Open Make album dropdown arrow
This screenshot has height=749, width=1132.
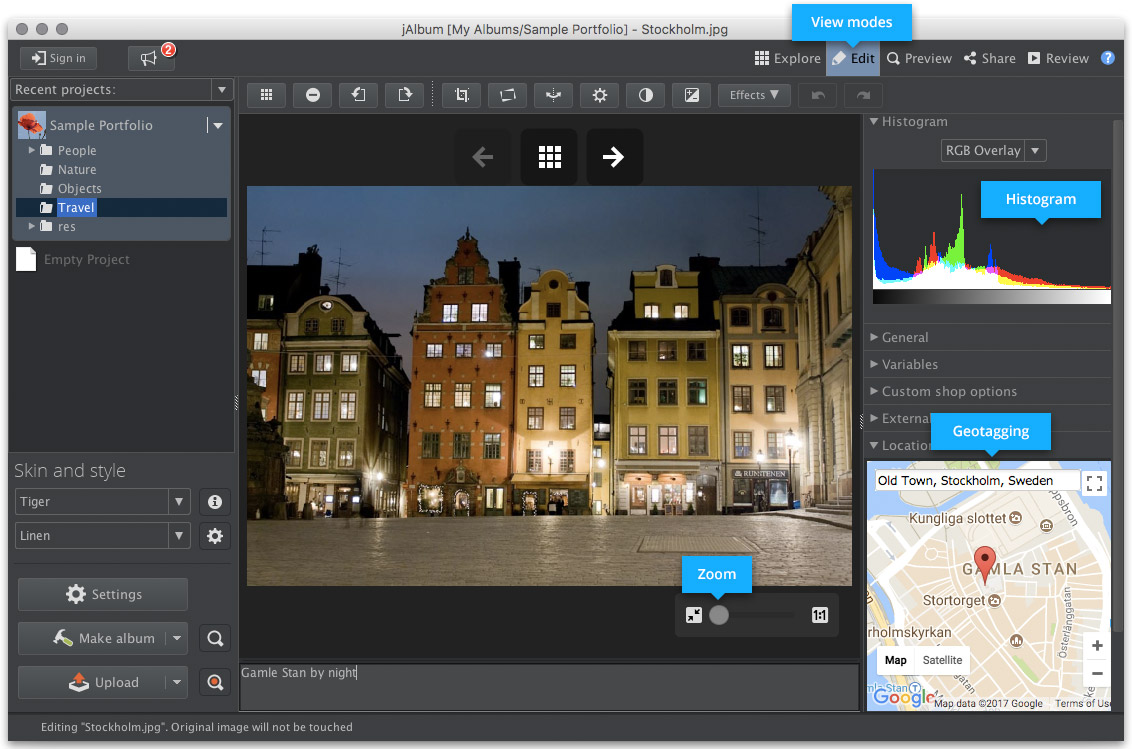[x=177, y=638]
